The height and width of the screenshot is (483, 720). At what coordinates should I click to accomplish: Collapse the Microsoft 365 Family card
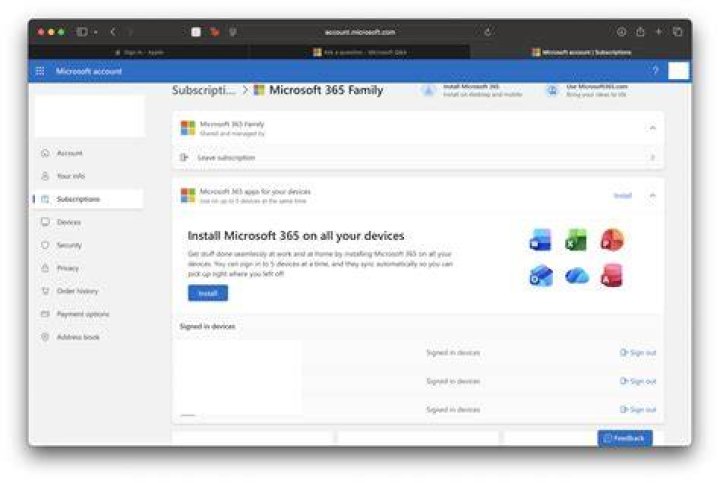(652, 128)
